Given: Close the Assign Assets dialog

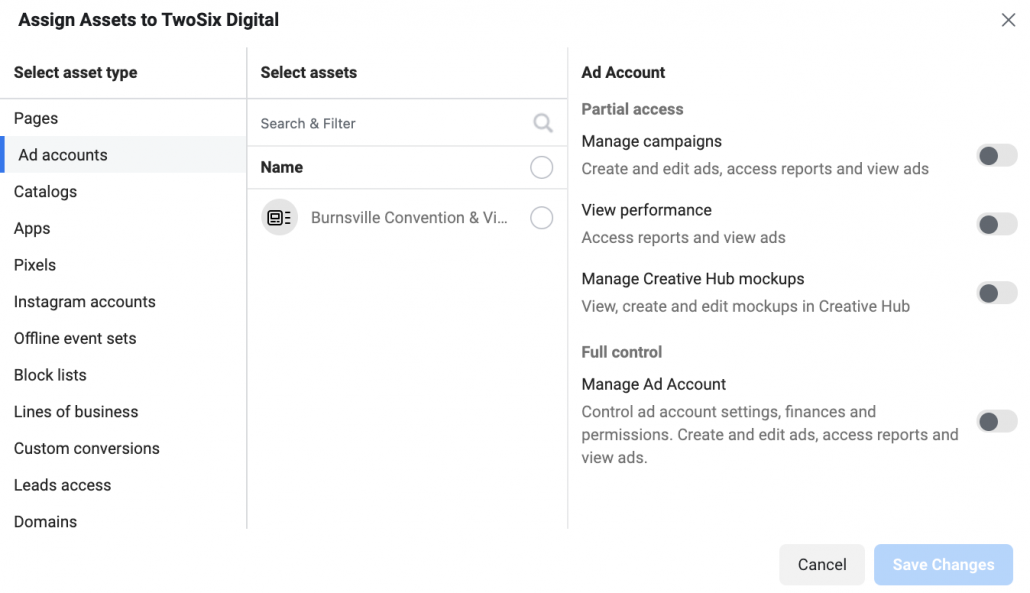Looking at the screenshot, I should click(x=1008, y=20).
